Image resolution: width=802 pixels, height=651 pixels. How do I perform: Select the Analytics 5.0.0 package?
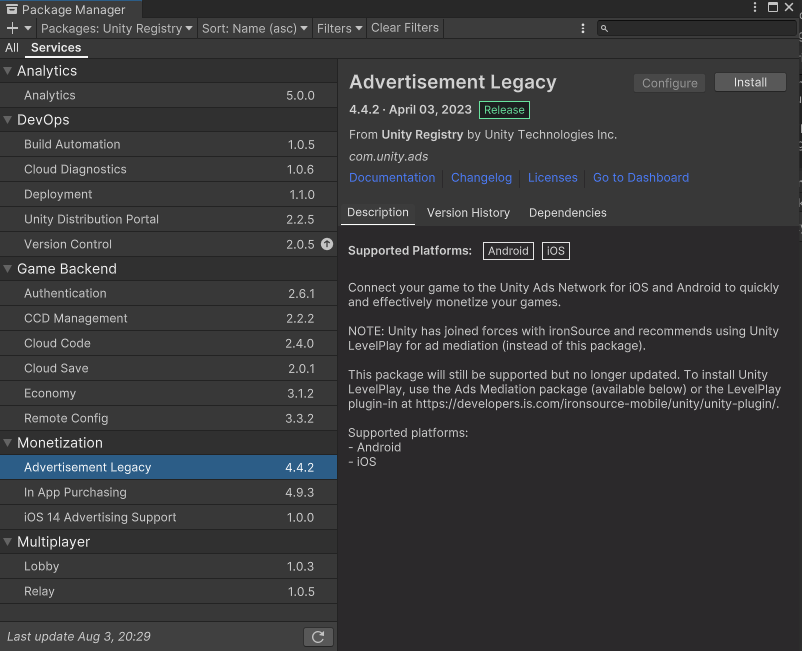tap(169, 96)
